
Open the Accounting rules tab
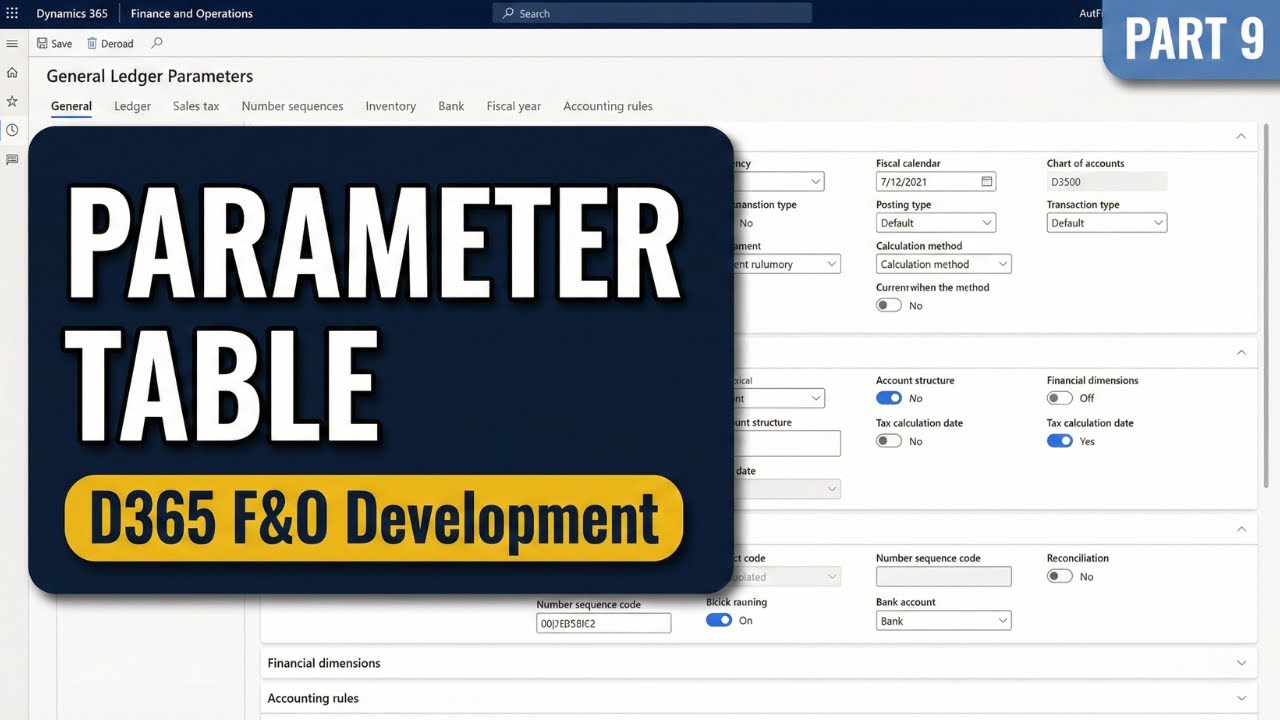tap(608, 106)
